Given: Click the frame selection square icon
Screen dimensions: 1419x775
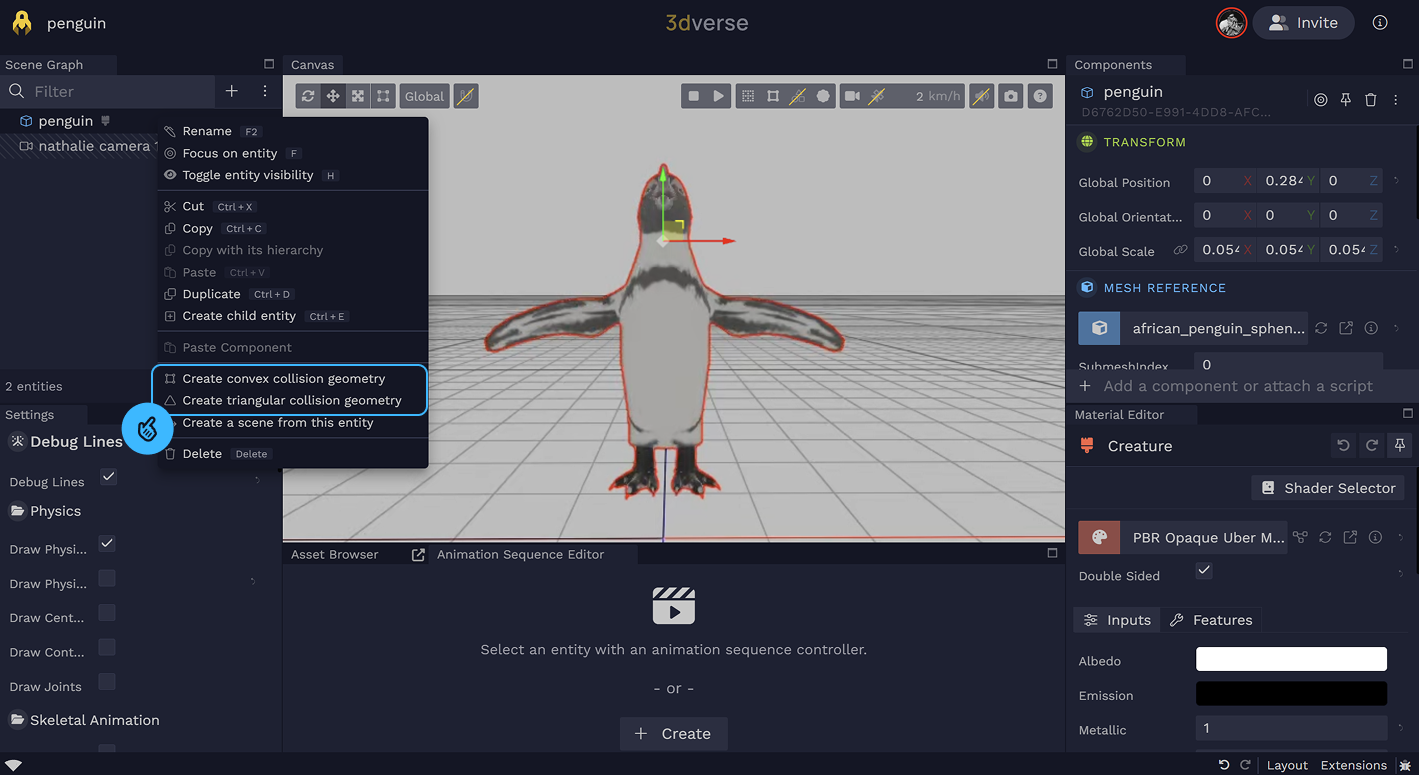Looking at the screenshot, I should [x=773, y=96].
